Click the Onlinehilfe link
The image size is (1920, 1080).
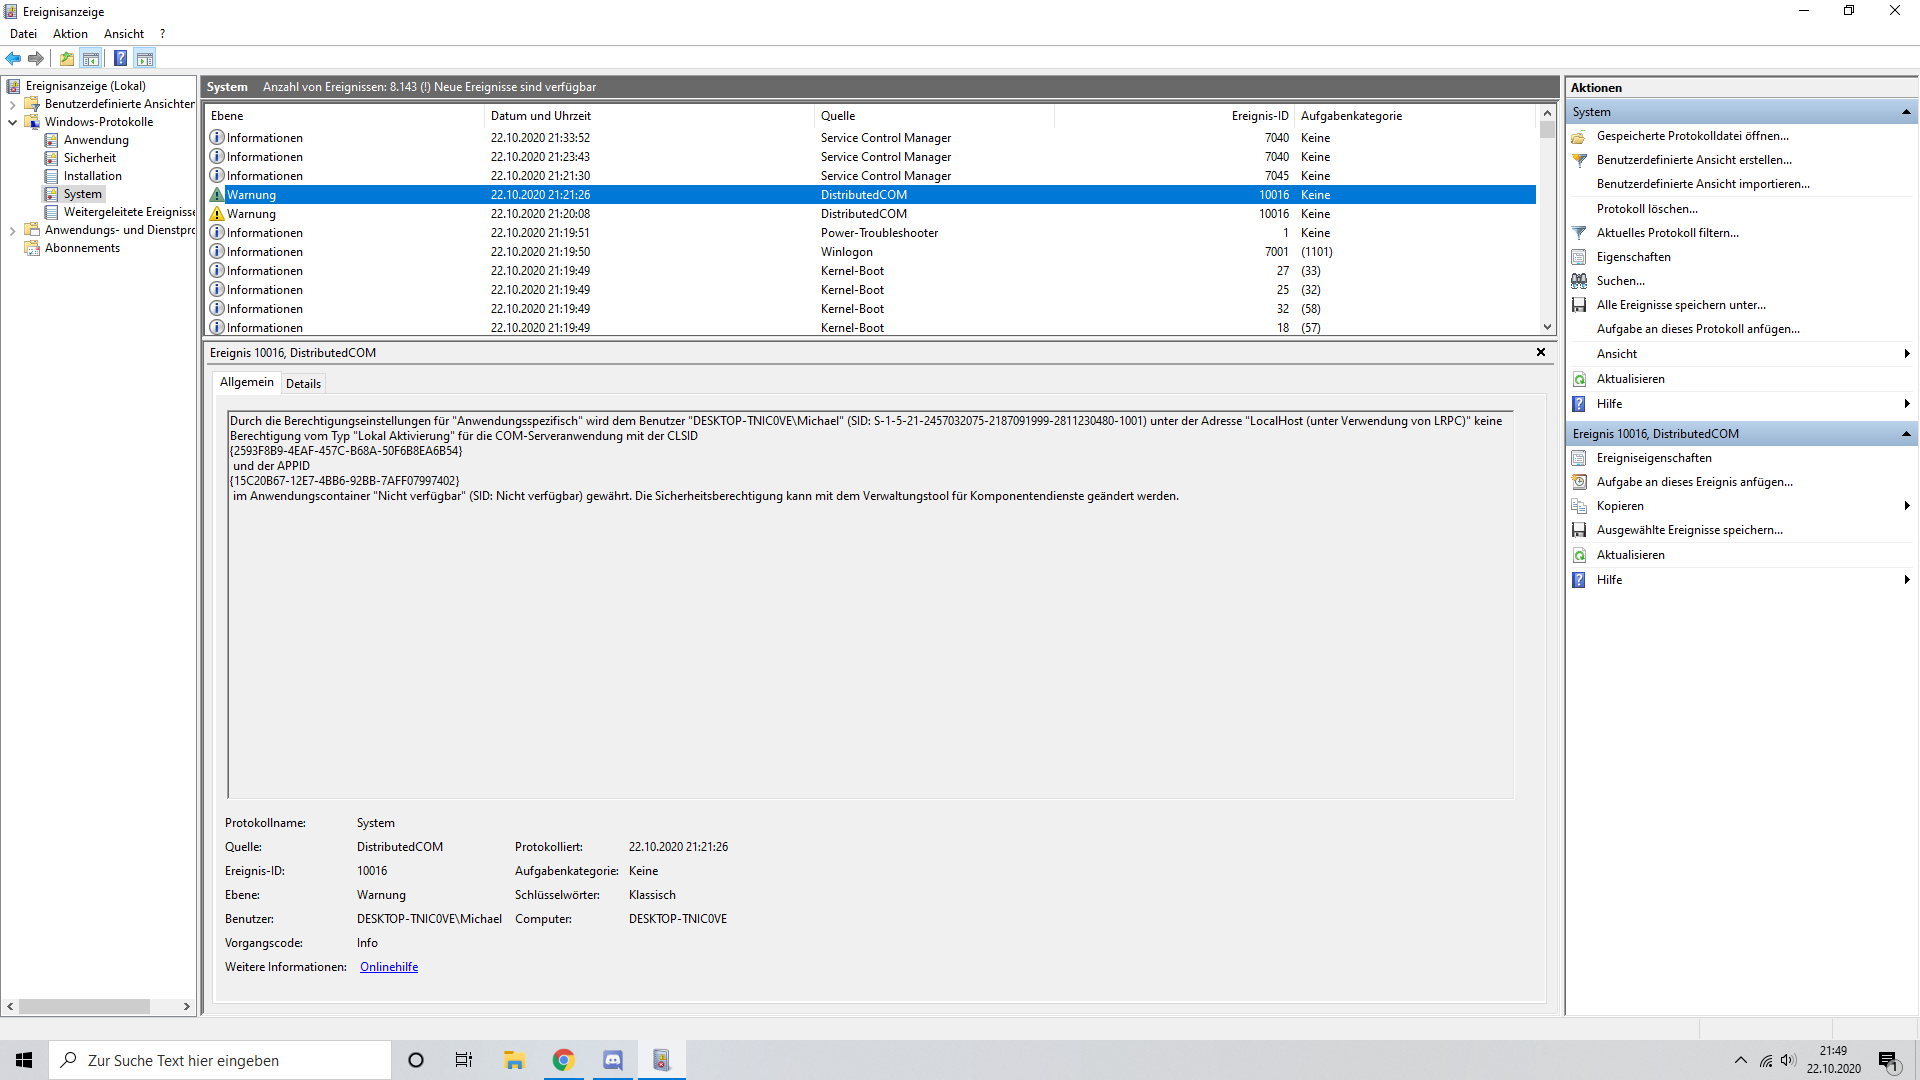389,967
